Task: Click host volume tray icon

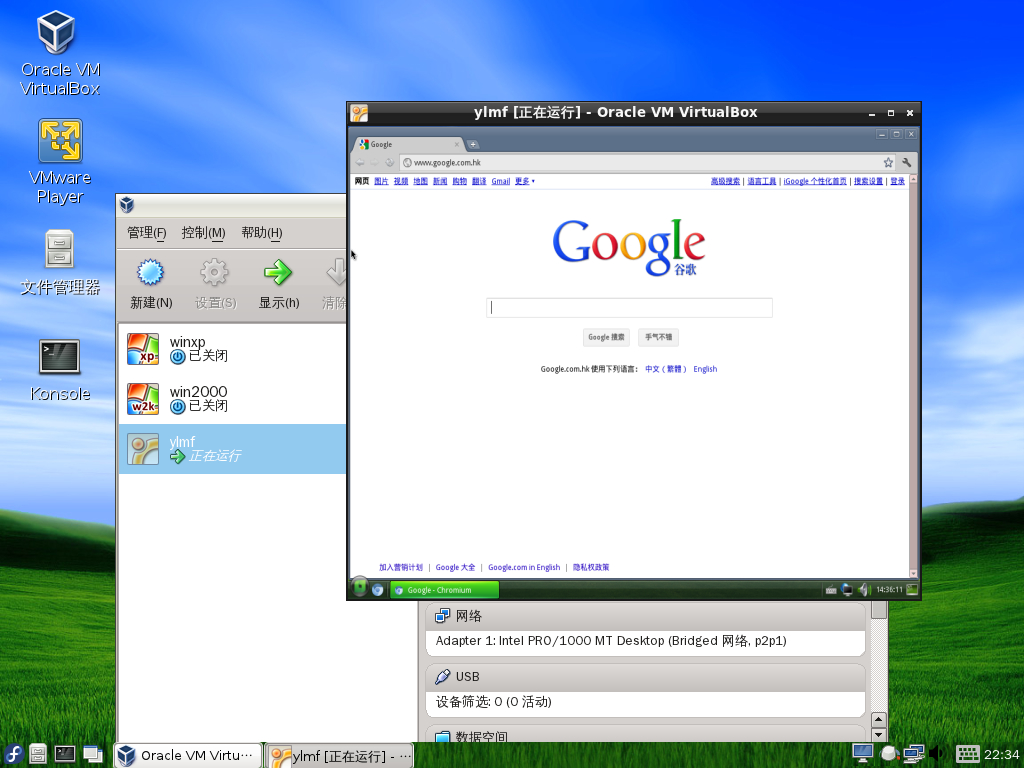Action: (938, 754)
